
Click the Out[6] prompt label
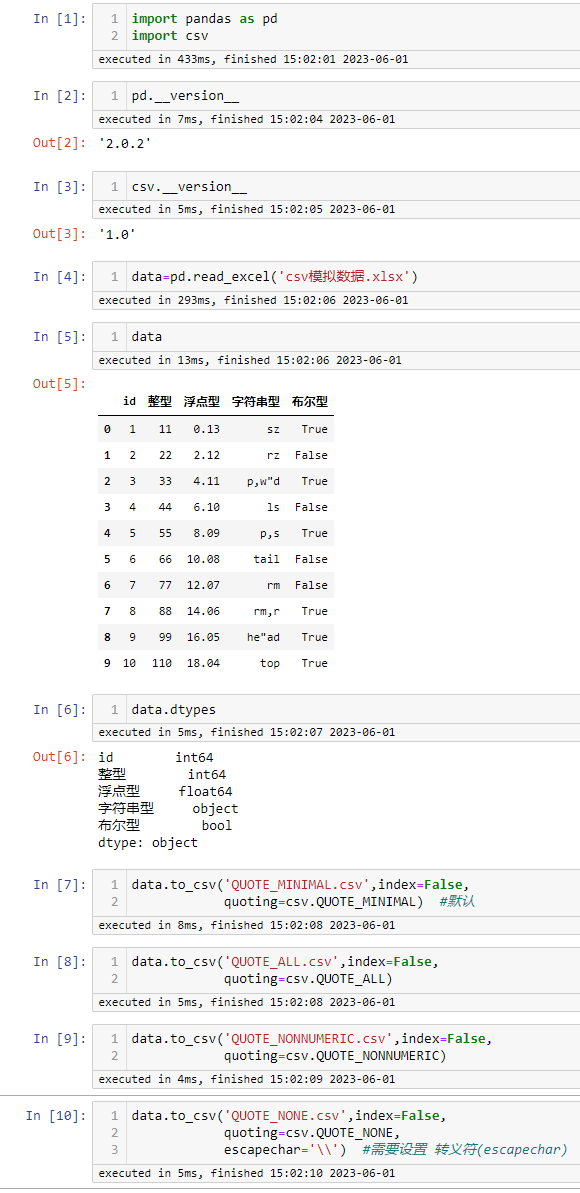[59, 756]
